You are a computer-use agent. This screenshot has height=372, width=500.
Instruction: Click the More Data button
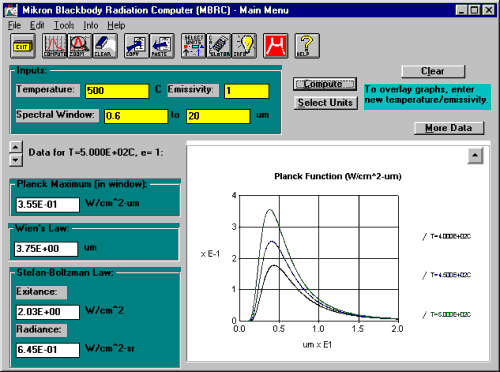pos(449,128)
